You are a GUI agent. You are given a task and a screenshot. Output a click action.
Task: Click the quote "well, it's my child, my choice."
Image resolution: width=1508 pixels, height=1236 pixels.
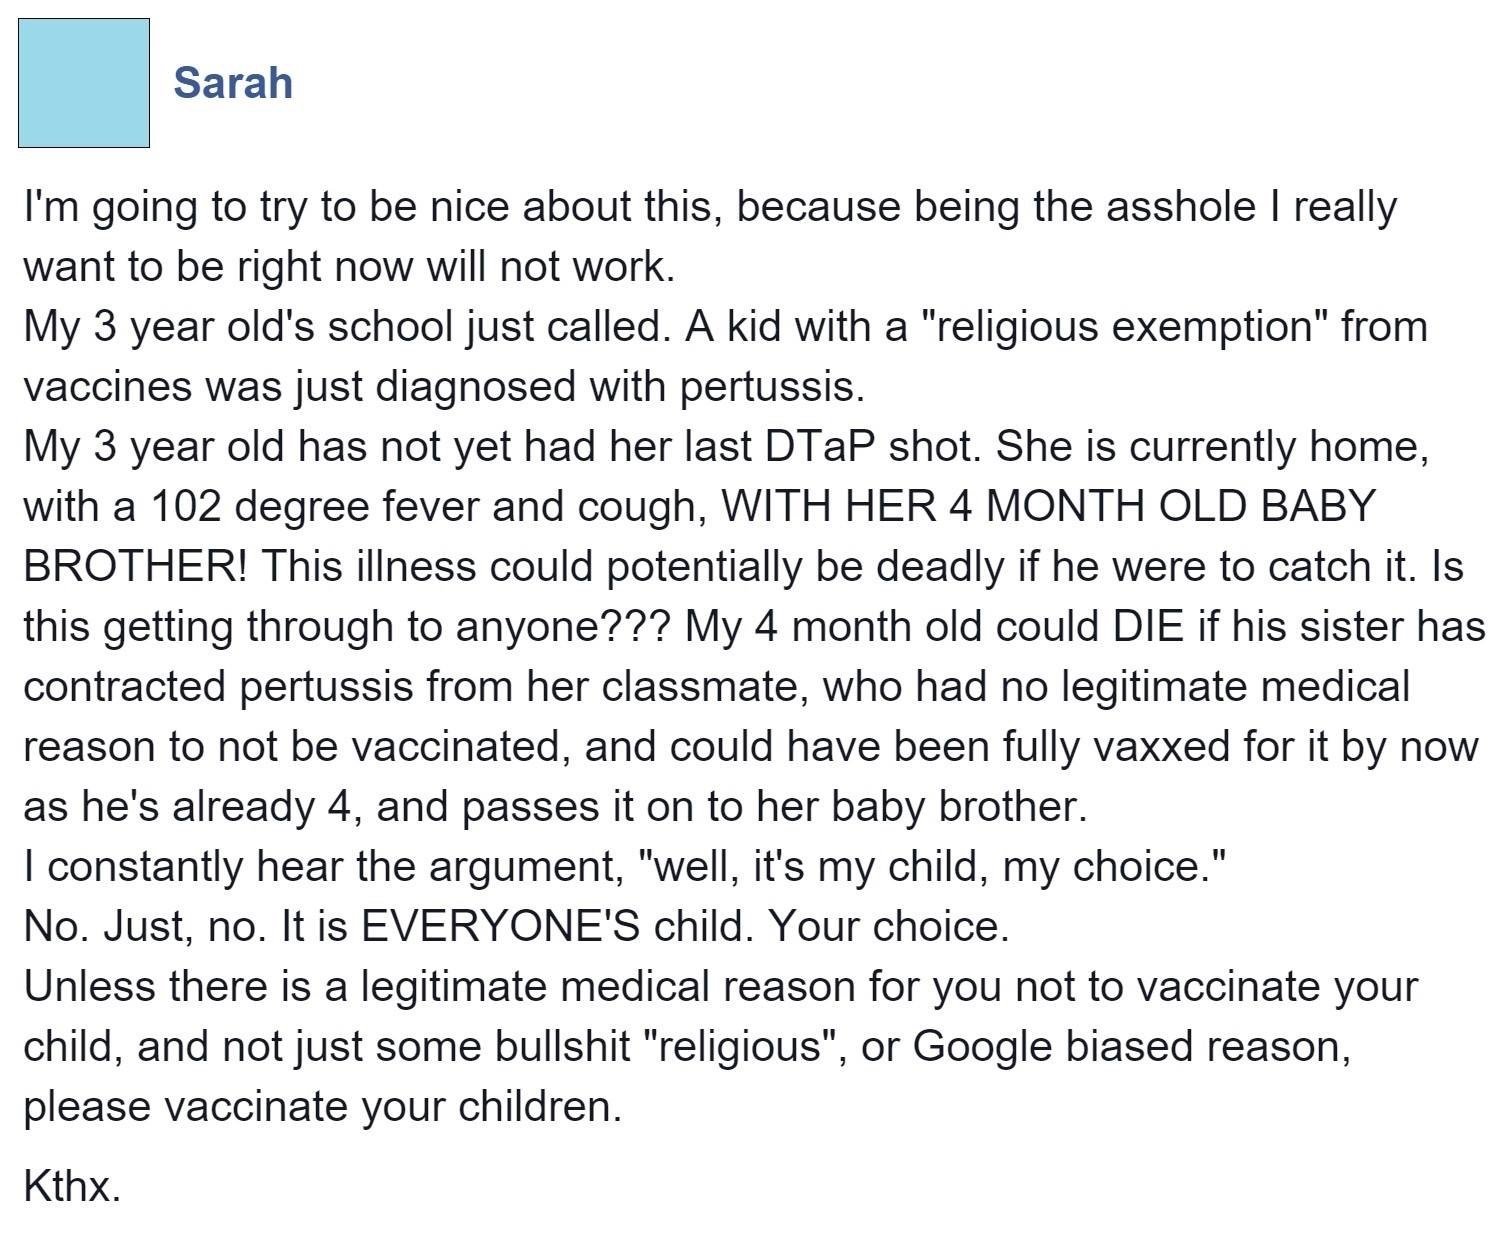coord(932,867)
